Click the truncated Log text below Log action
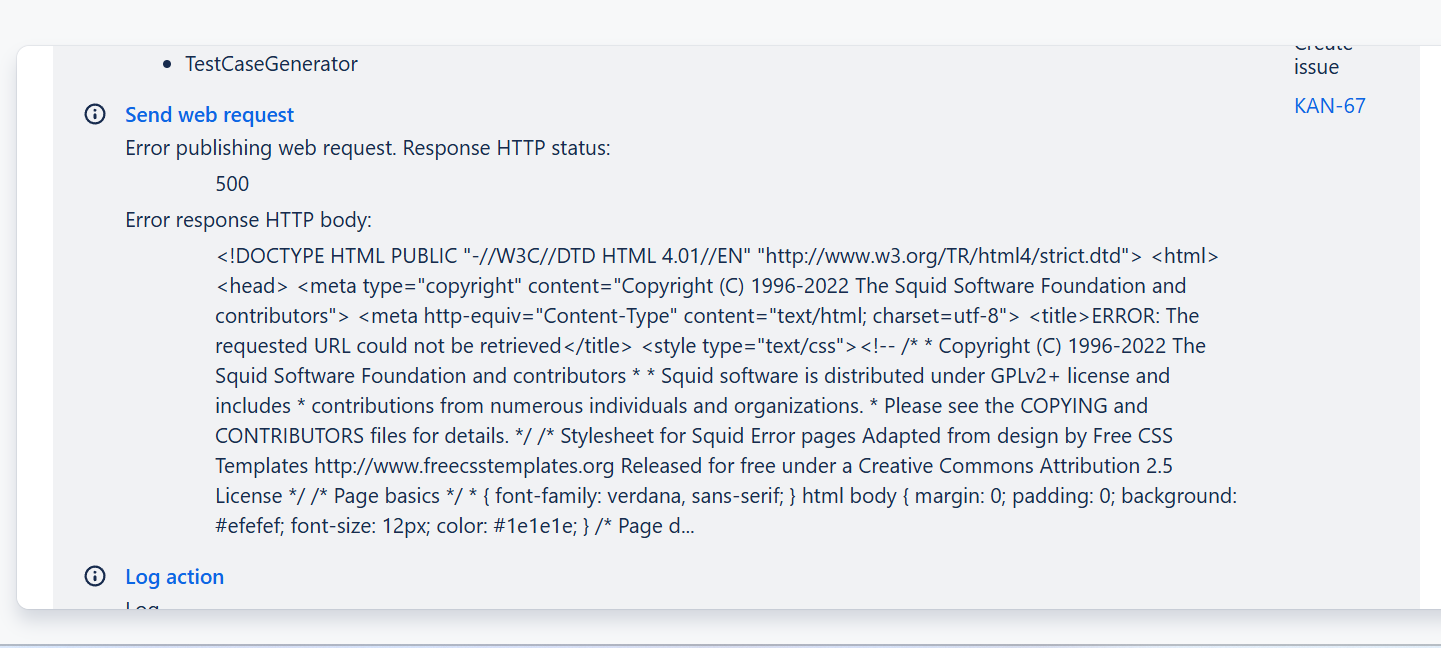This screenshot has height=648, width=1441. 140,604
